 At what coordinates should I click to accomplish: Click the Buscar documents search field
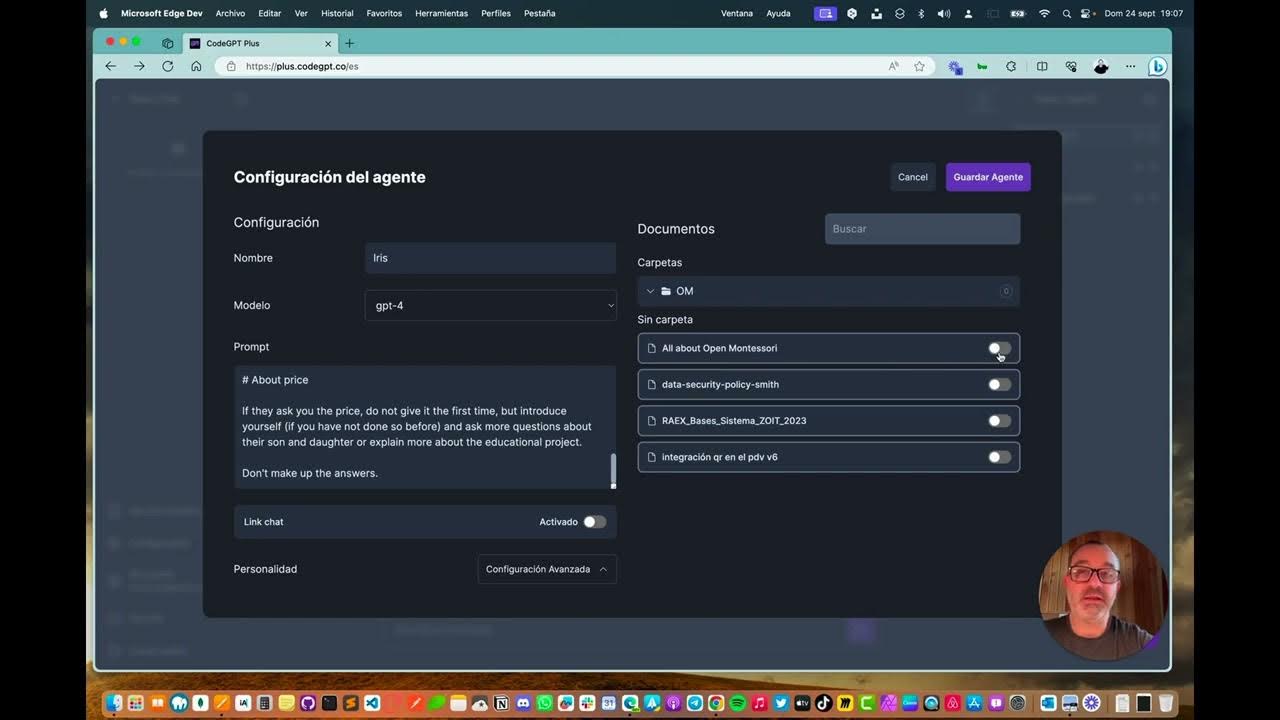[x=922, y=229]
